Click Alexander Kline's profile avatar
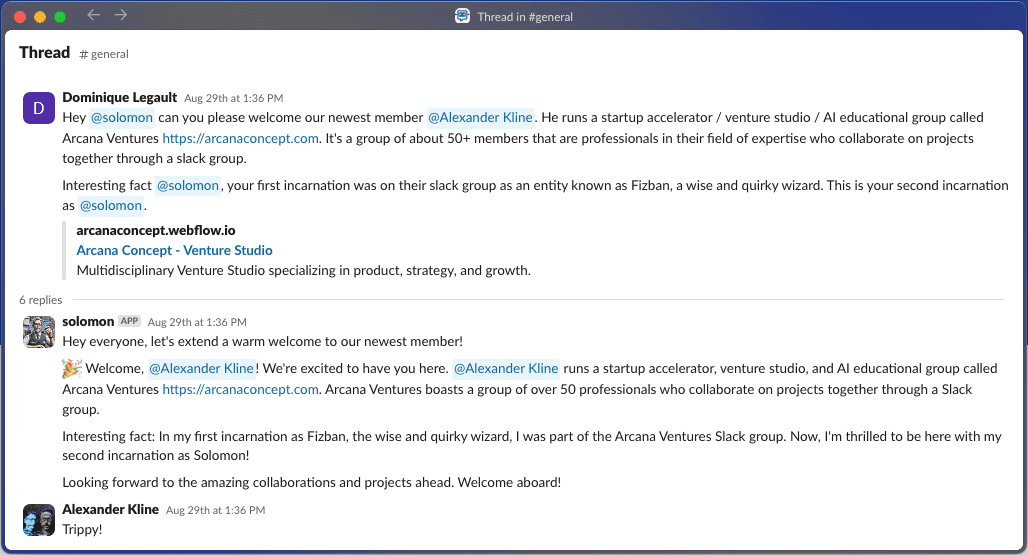This screenshot has height=555, width=1028. pyautogui.click(x=38, y=519)
